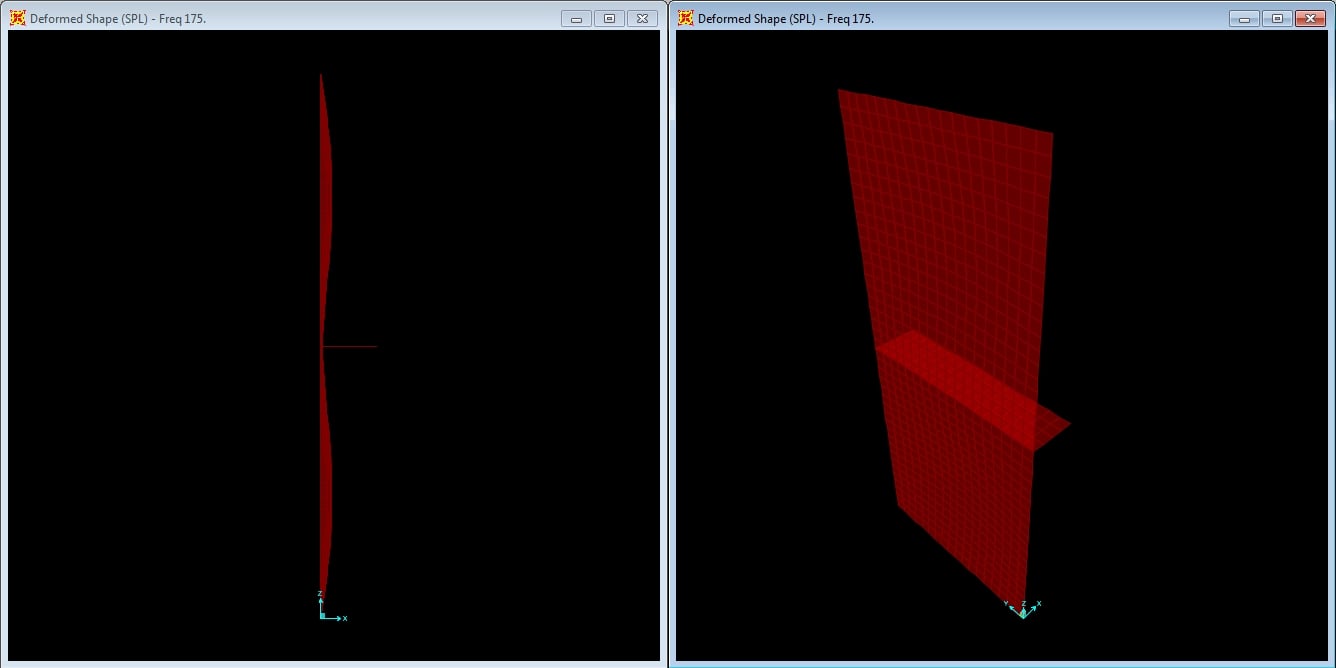Maximize the right Deformed Shape window
Screen dimensions: 1336x668
point(1277,18)
